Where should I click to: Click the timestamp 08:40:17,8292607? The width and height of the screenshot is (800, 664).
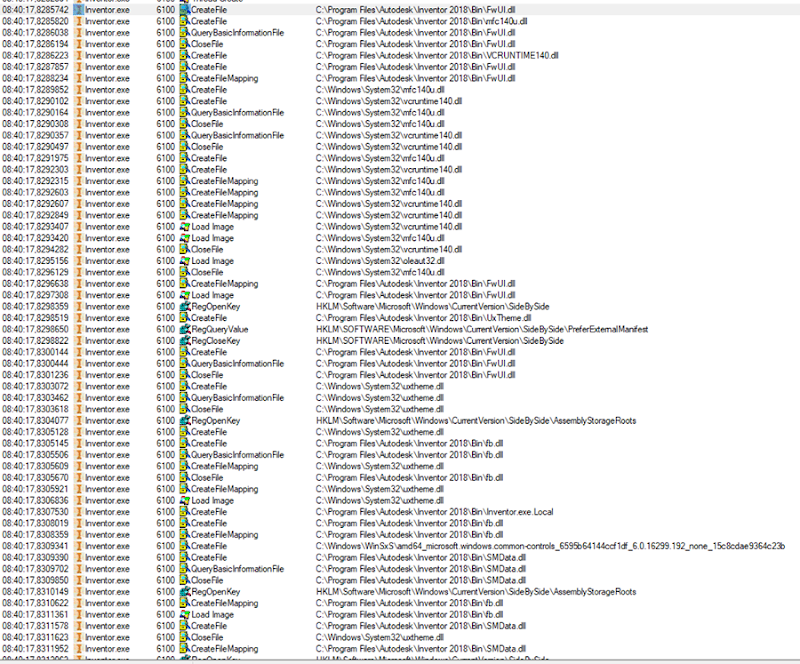(x=35, y=204)
